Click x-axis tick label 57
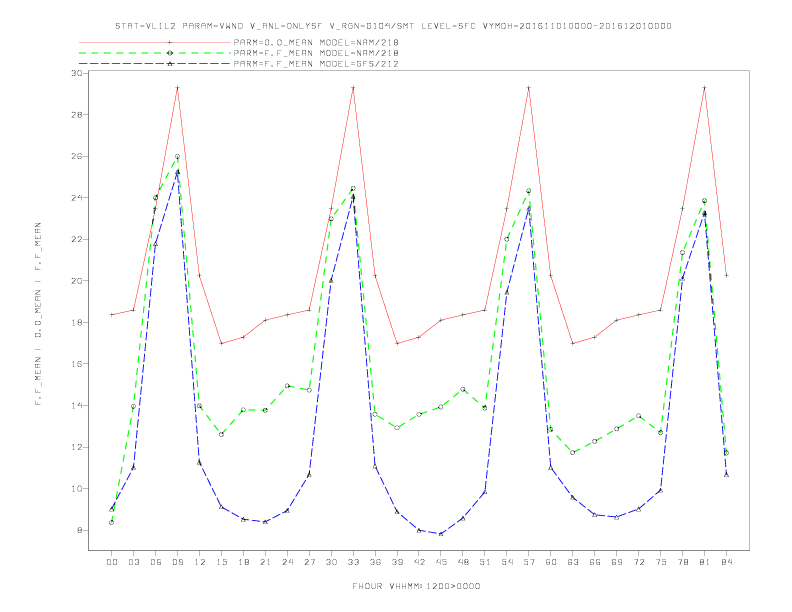792x612 pixels. [529, 562]
